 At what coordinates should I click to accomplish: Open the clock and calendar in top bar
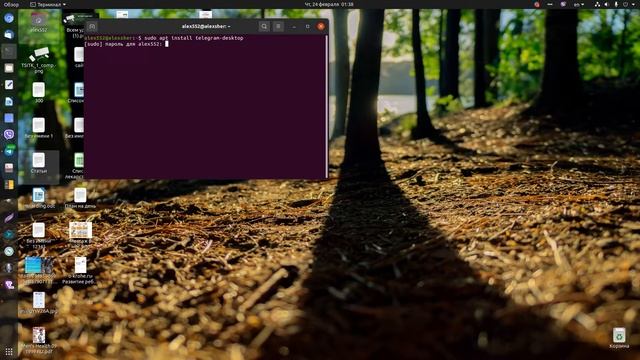coord(329,4)
